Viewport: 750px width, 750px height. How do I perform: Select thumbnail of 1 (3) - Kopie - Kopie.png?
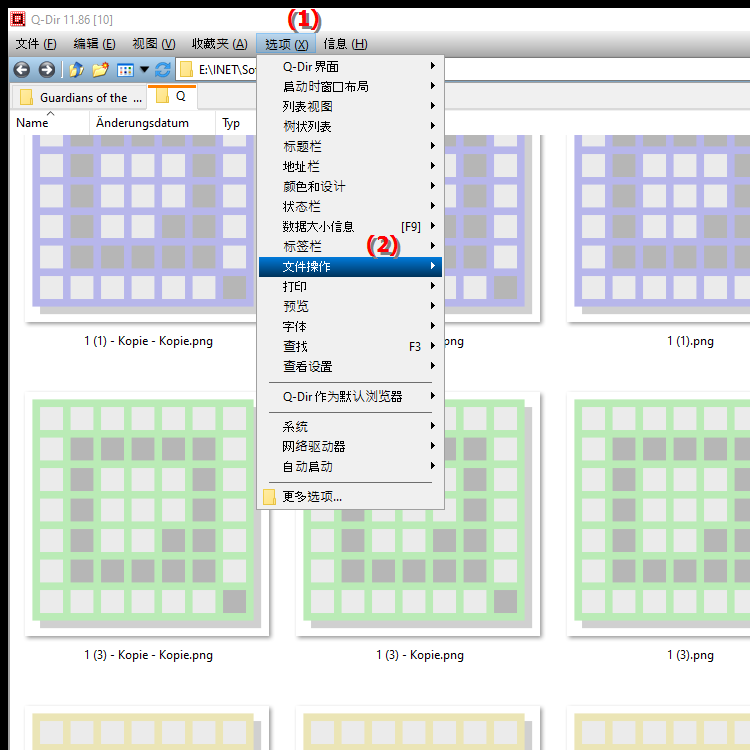tap(147, 514)
